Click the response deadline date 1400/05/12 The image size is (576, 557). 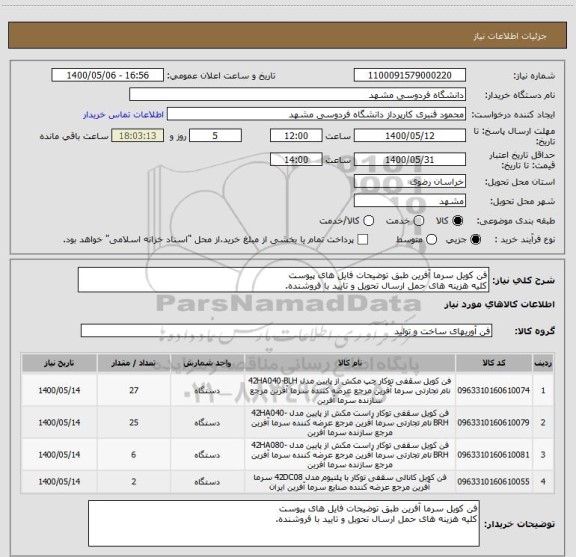(x=410, y=136)
